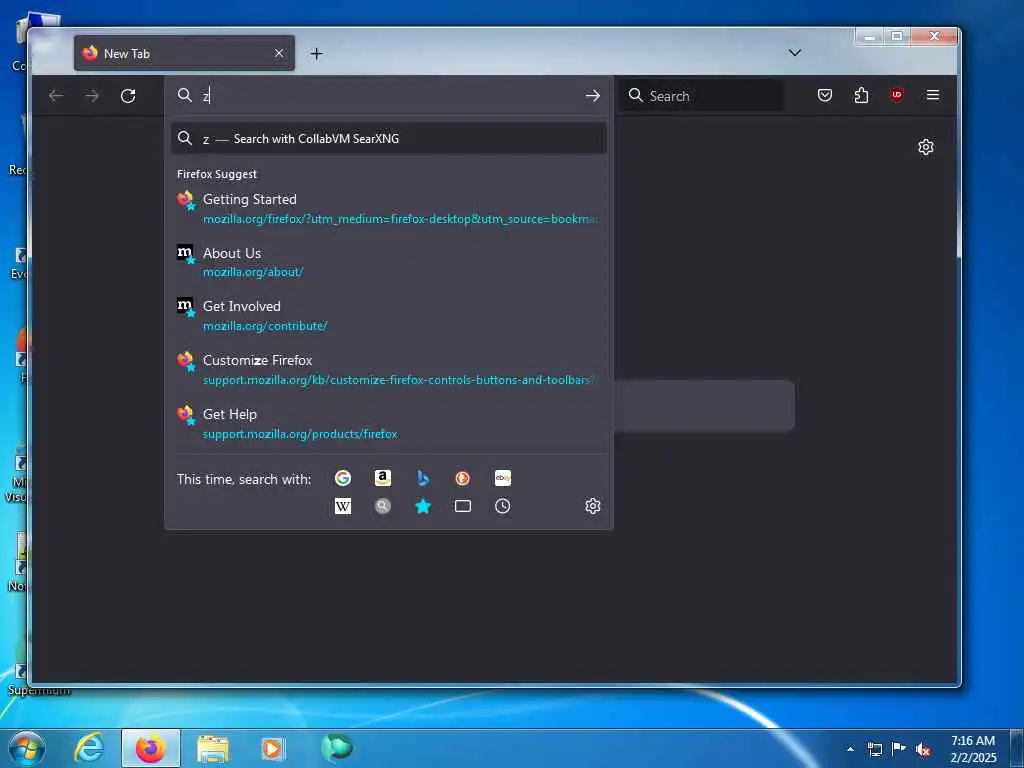The height and width of the screenshot is (768, 1024).
Task: Search this time with eBay
Action: pyautogui.click(x=502, y=478)
